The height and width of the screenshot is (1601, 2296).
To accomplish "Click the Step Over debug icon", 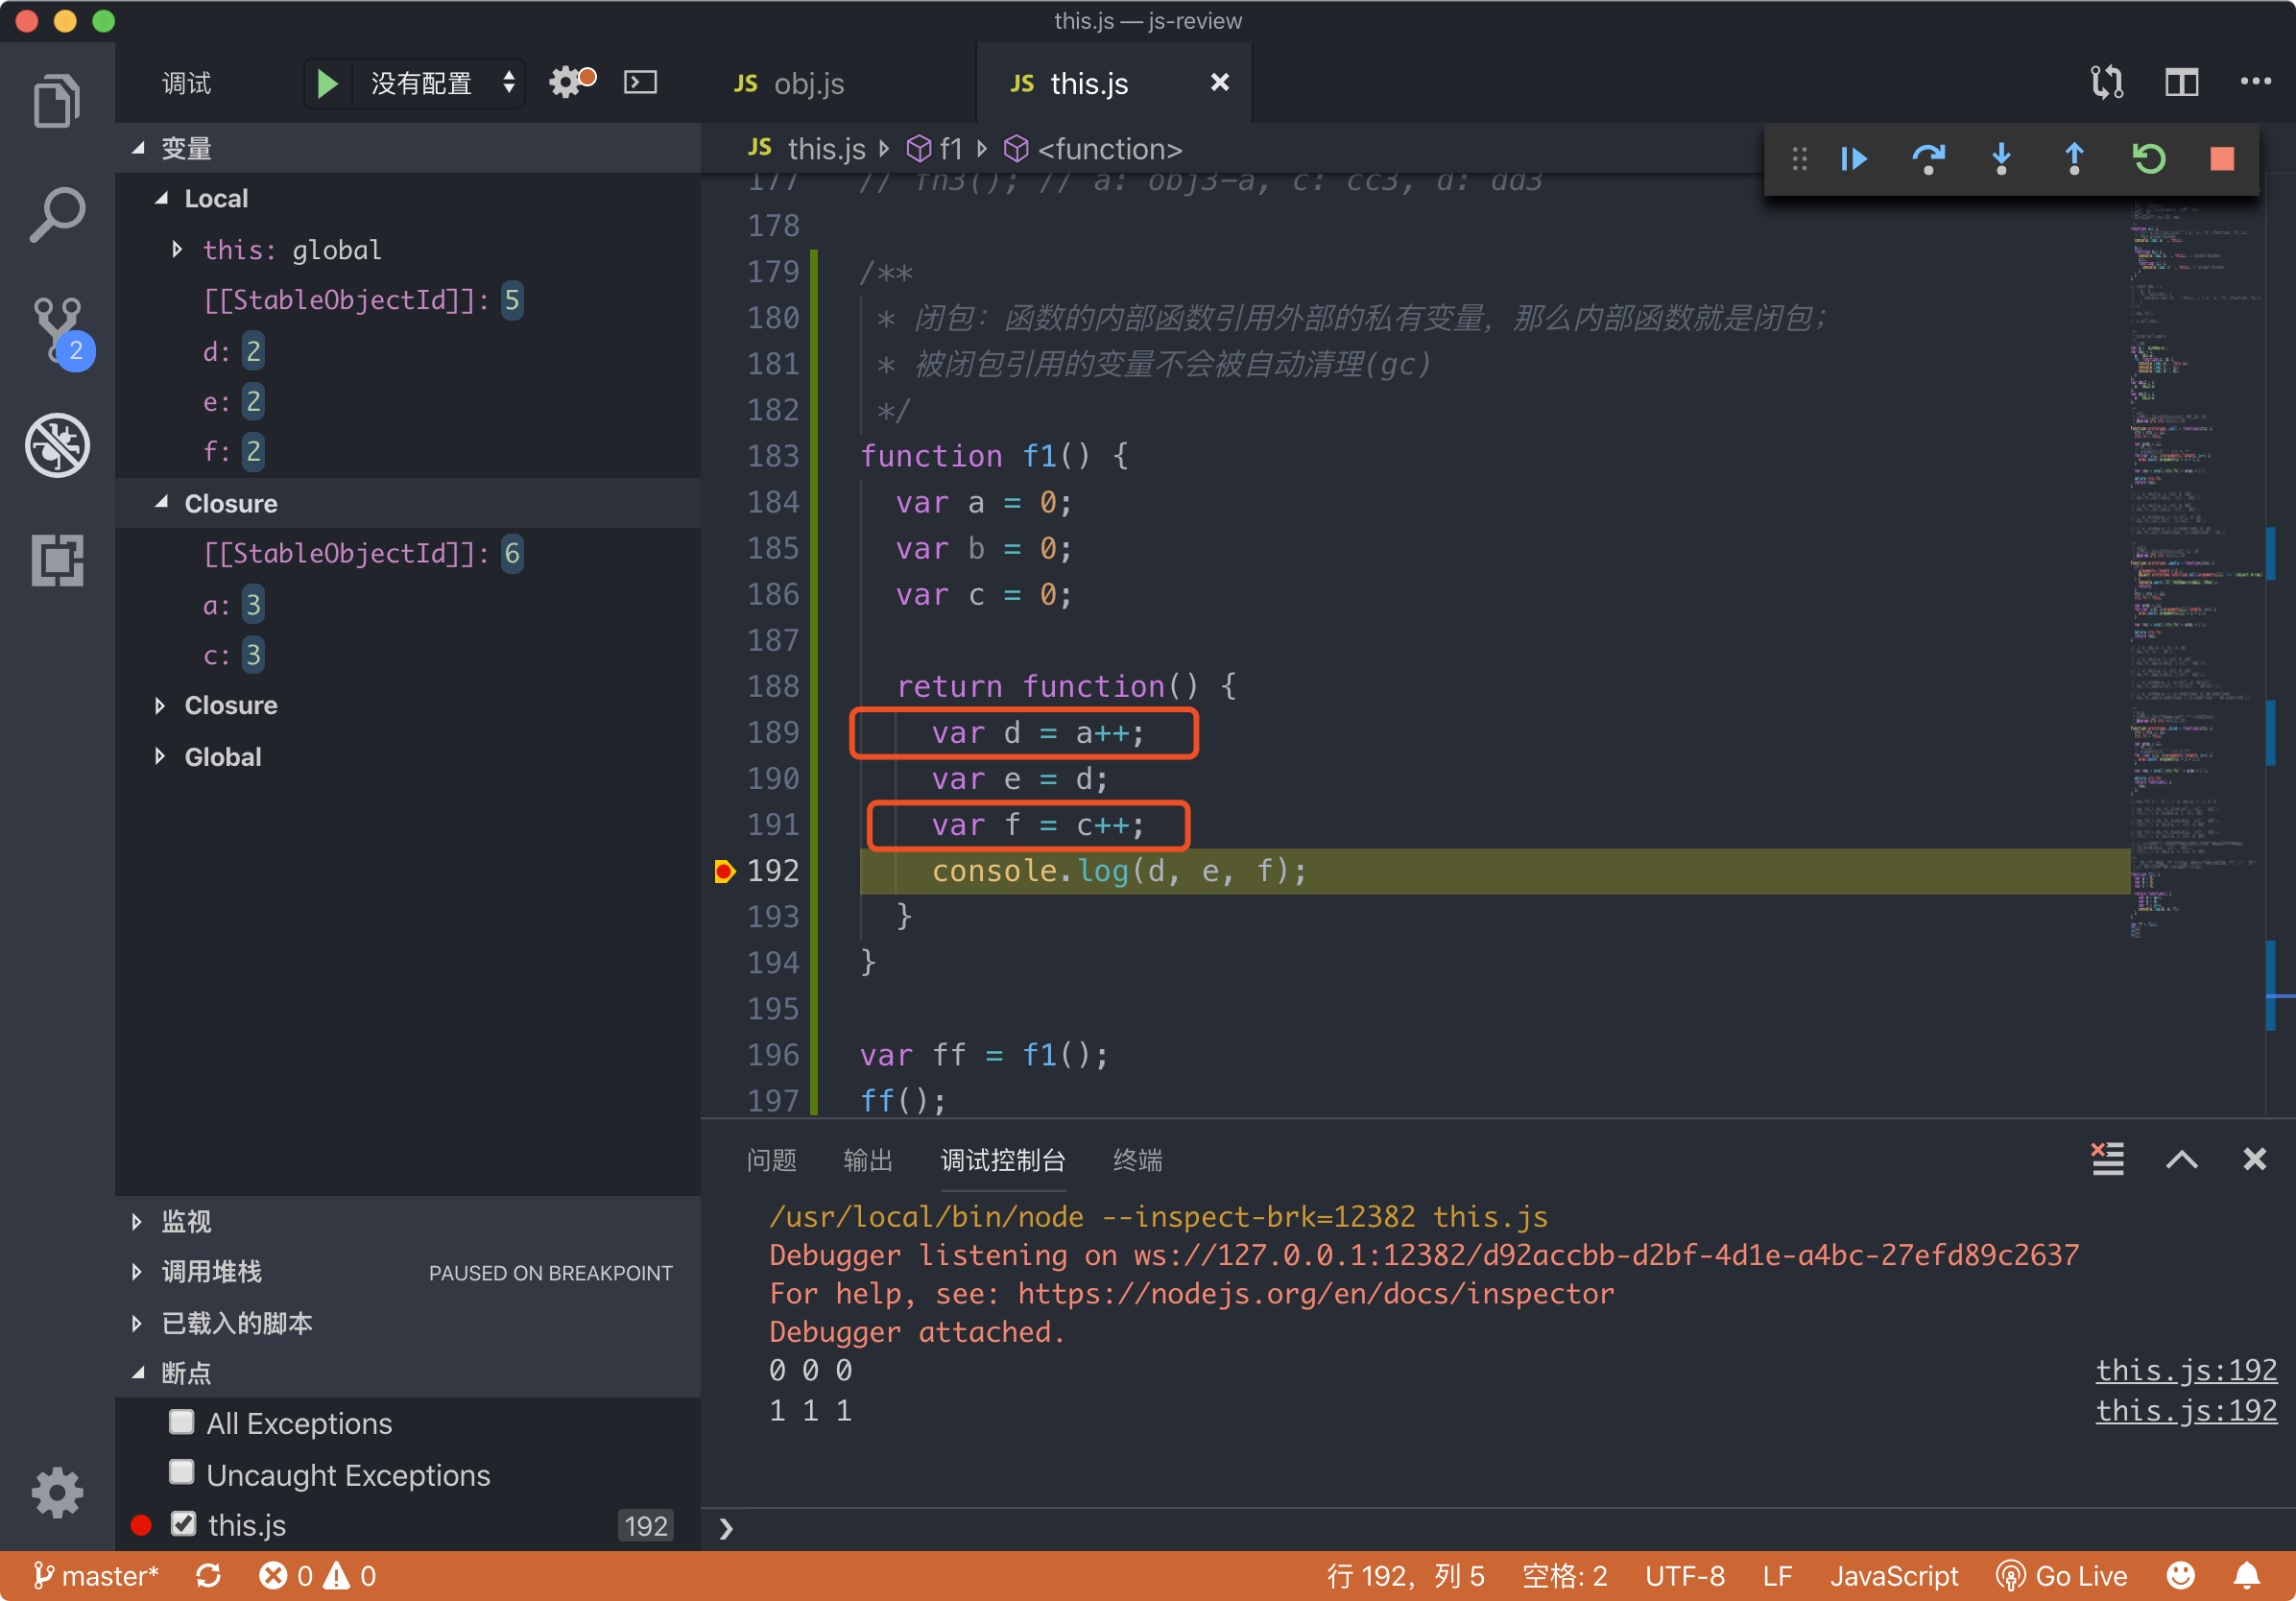I will (x=1927, y=159).
